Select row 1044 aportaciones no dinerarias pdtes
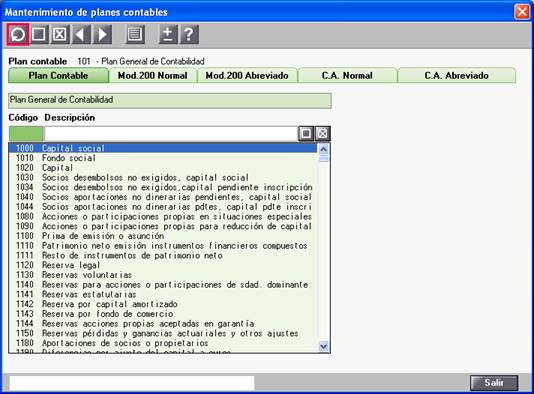This screenshot has height=394, width=534. pos(163,207)
